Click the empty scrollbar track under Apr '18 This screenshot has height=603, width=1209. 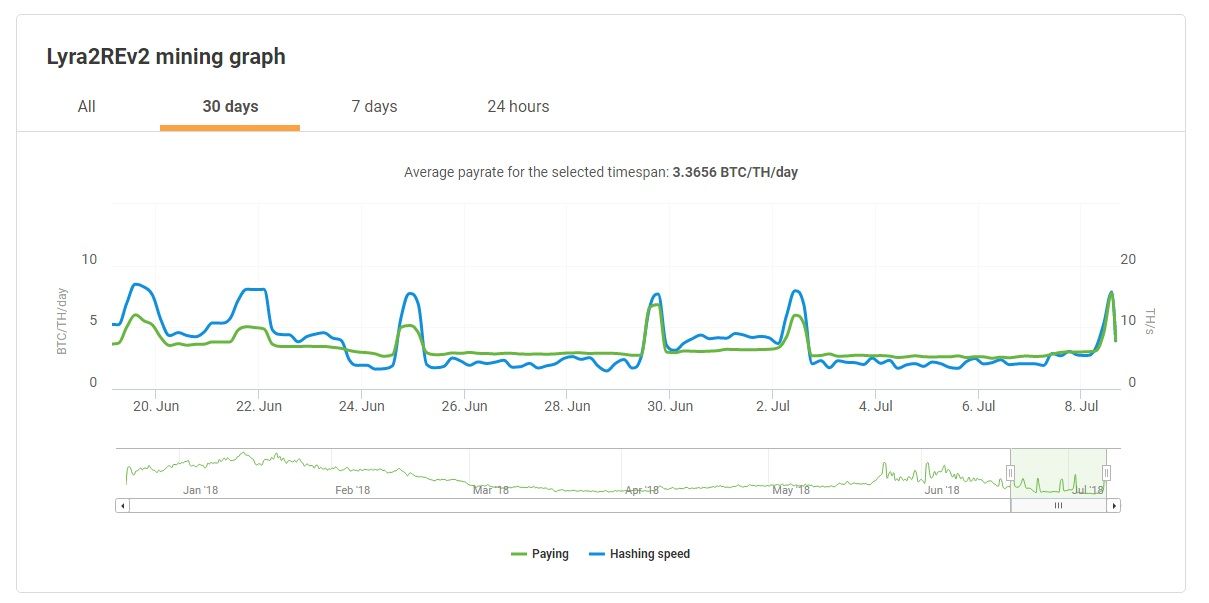640,506
